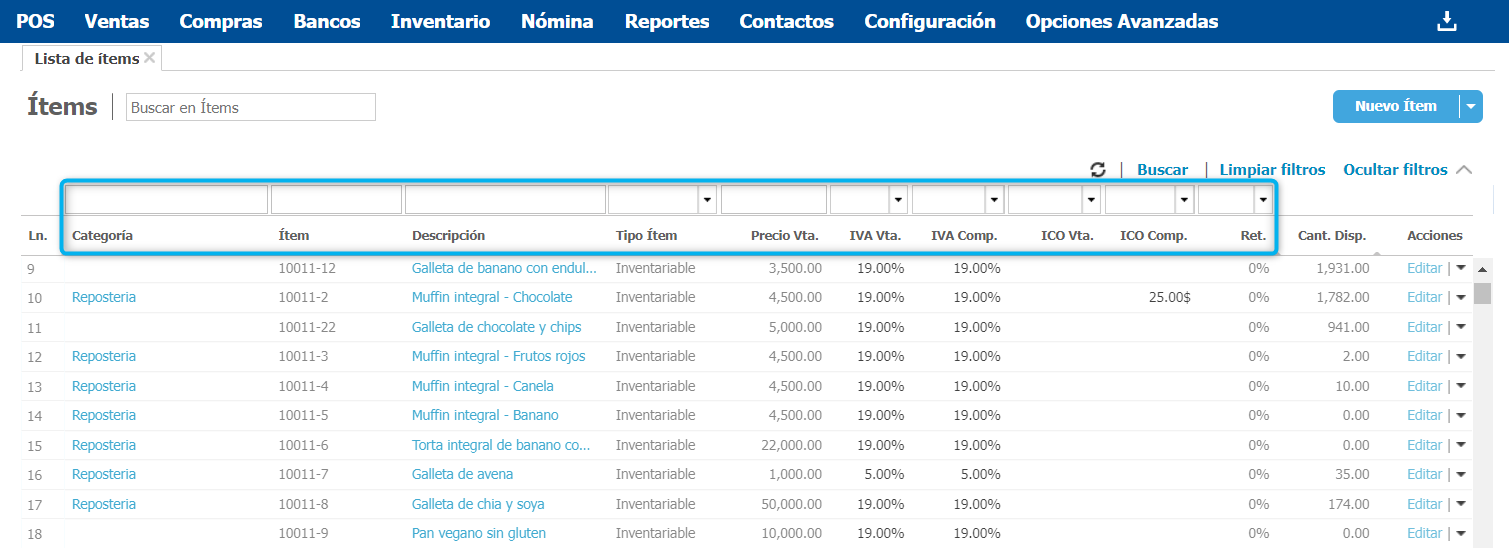Click Limpiar filtros link
This screenshot has height=548, width=1509.
[1272, 170]
